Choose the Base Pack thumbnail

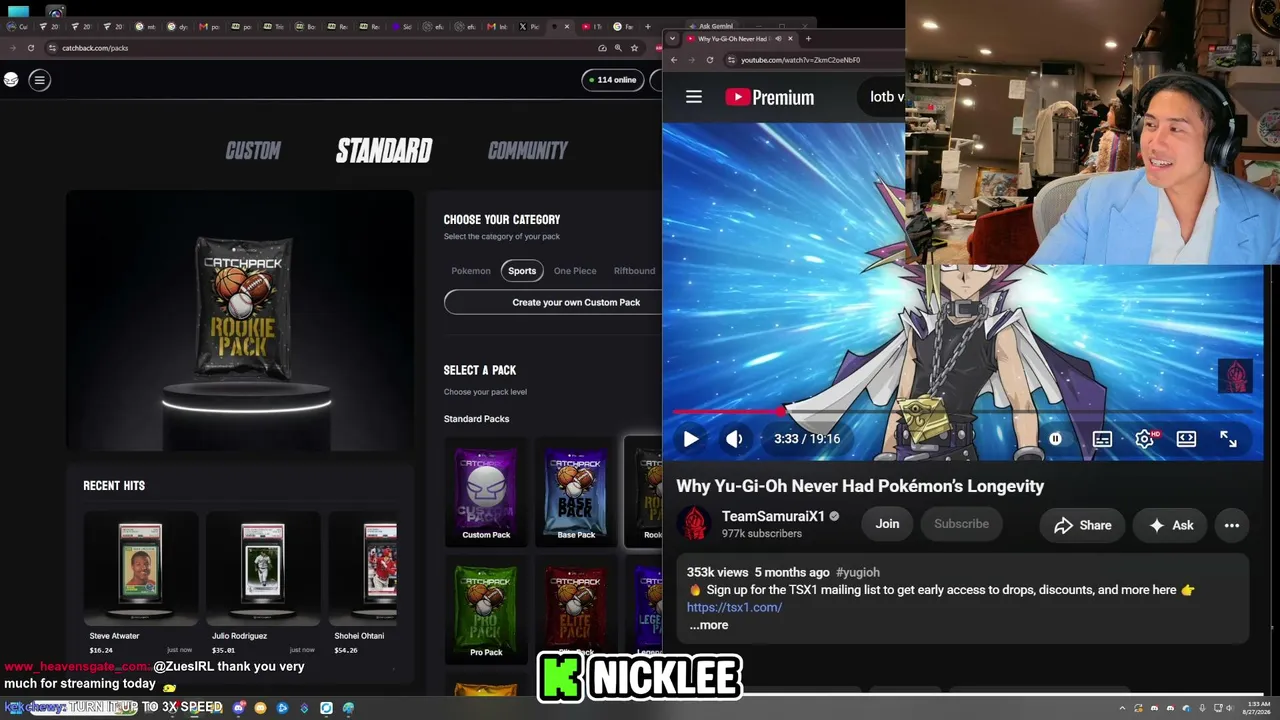[x=576, y=491]
